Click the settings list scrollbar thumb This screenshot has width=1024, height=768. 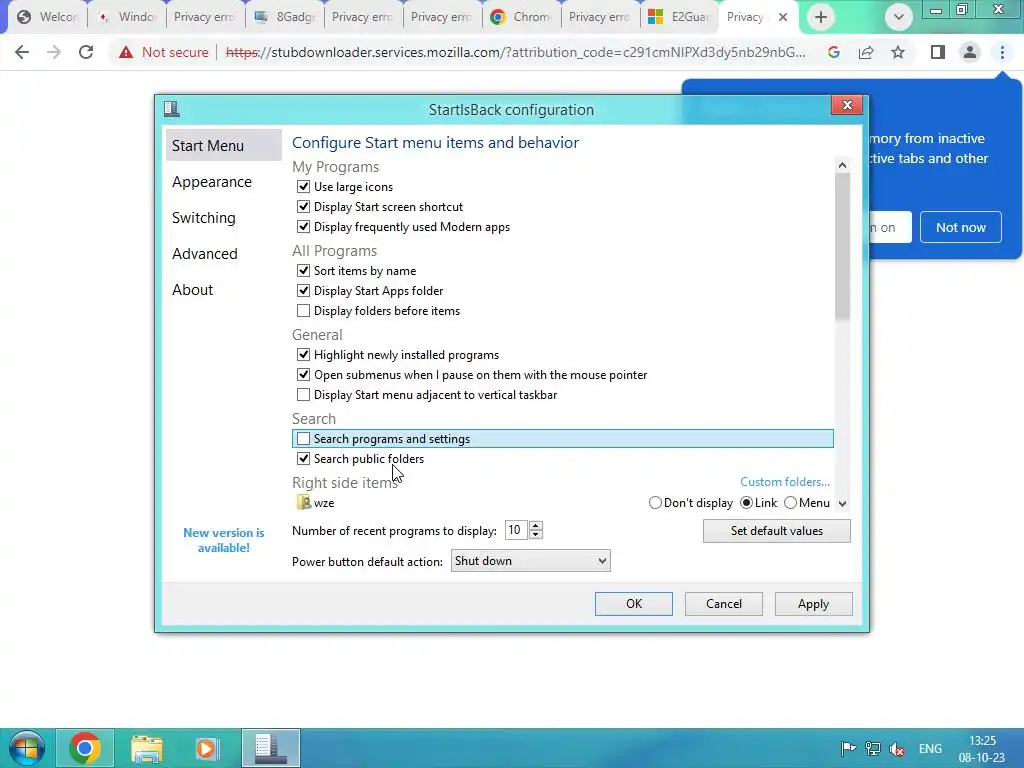[x=842, y=247]
